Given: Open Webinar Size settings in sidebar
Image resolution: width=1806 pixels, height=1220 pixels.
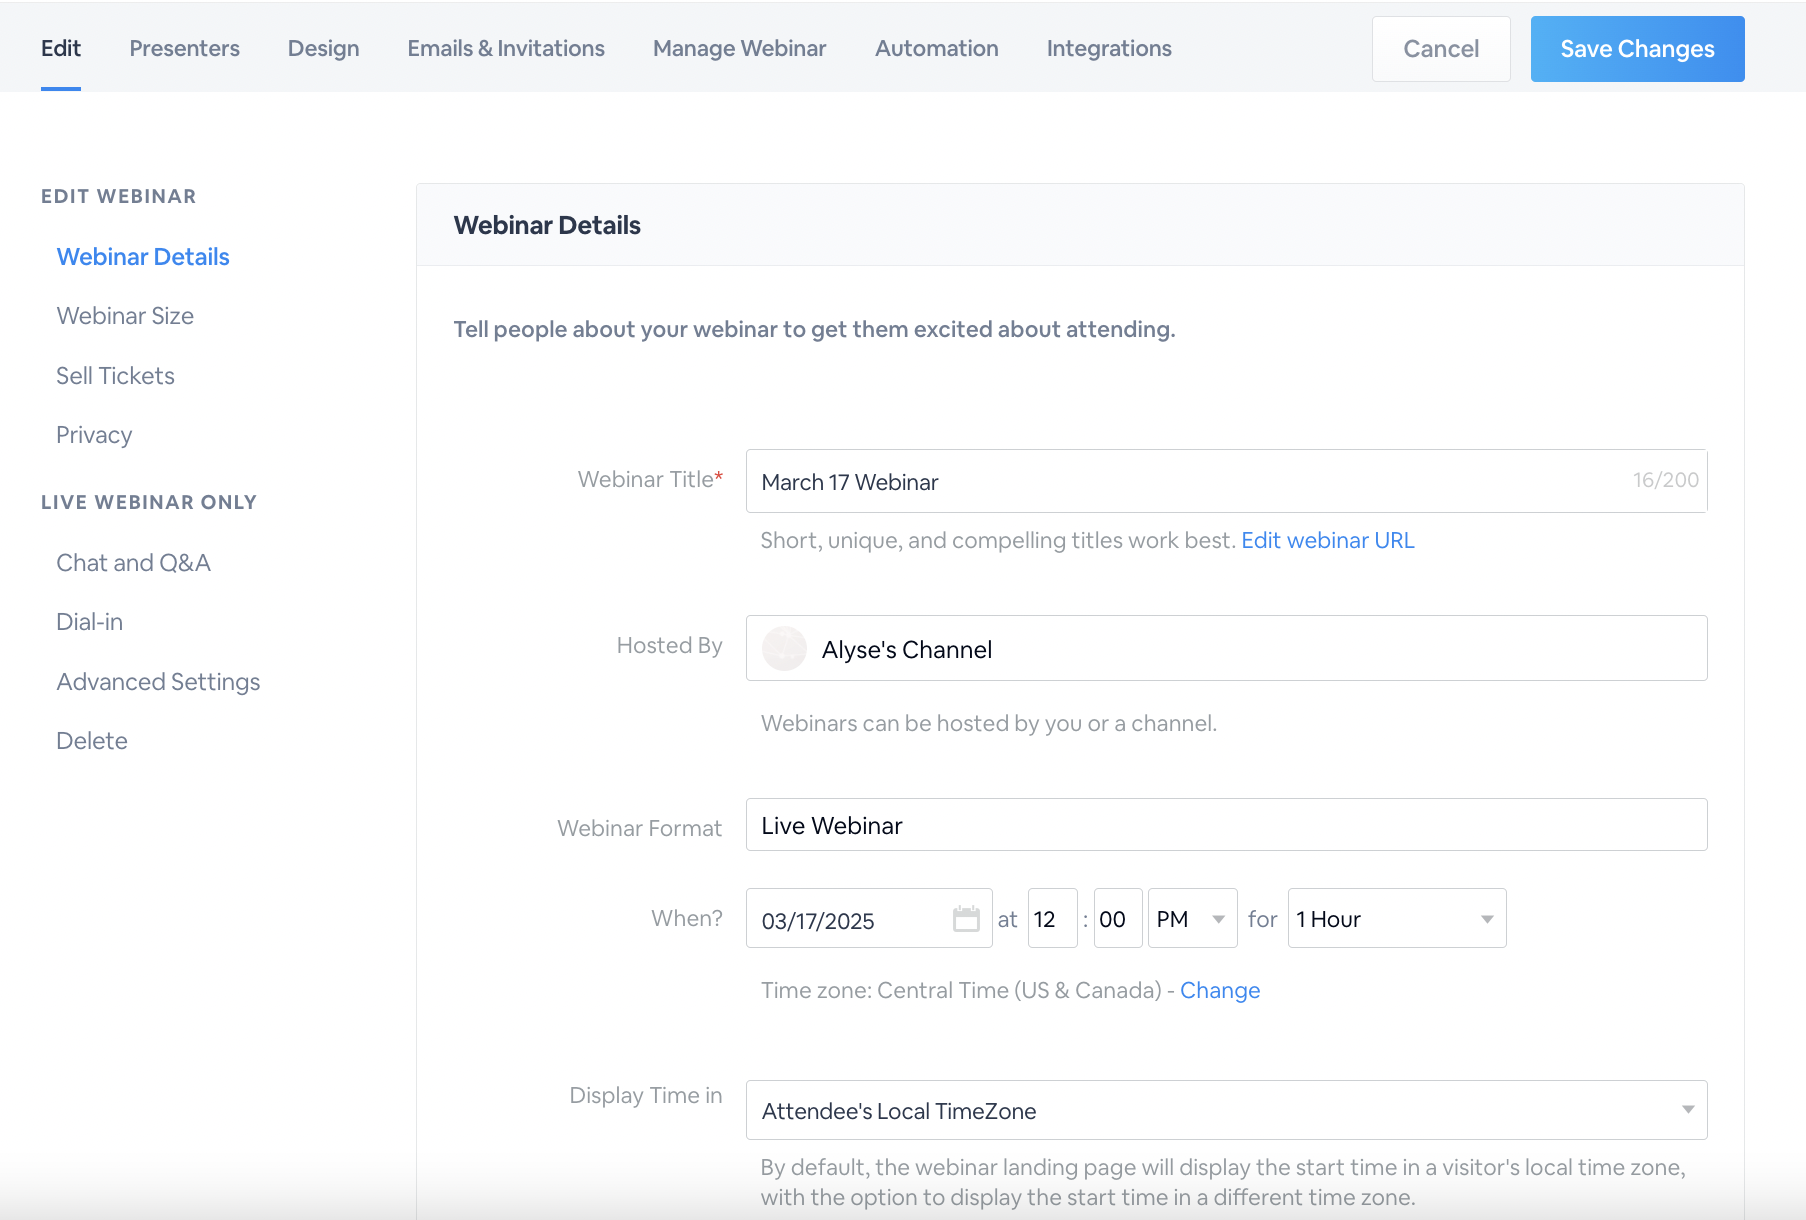Looking at the screenshot, I should click(x=124, y=316).
